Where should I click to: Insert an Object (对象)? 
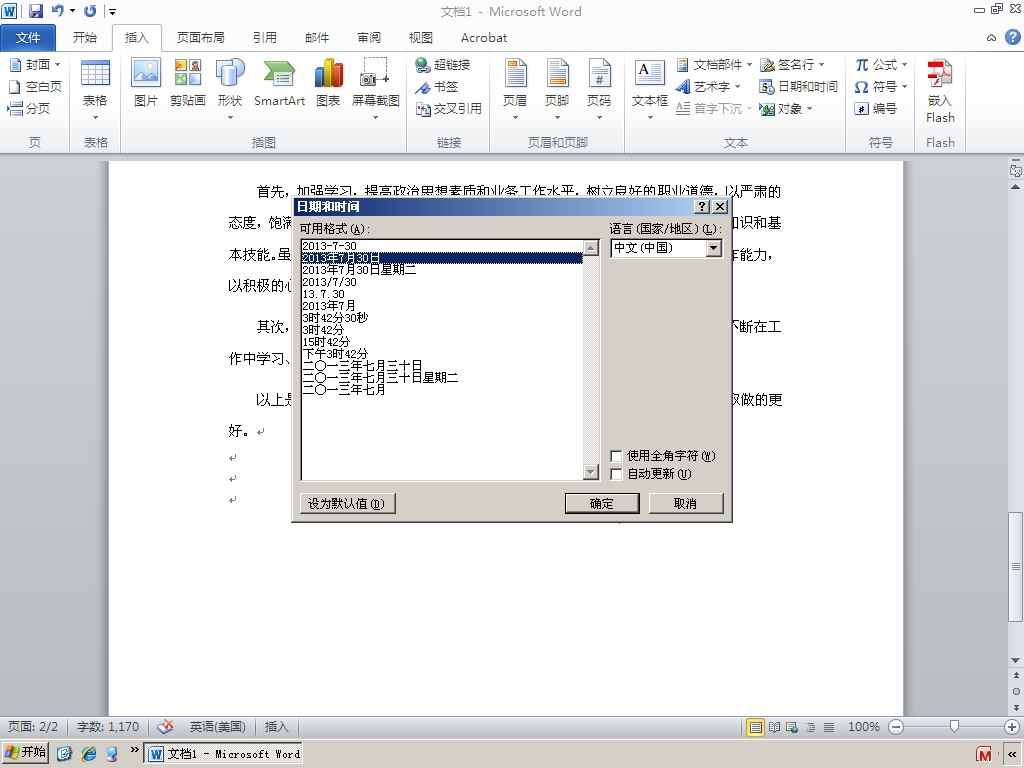coord(786,108)
